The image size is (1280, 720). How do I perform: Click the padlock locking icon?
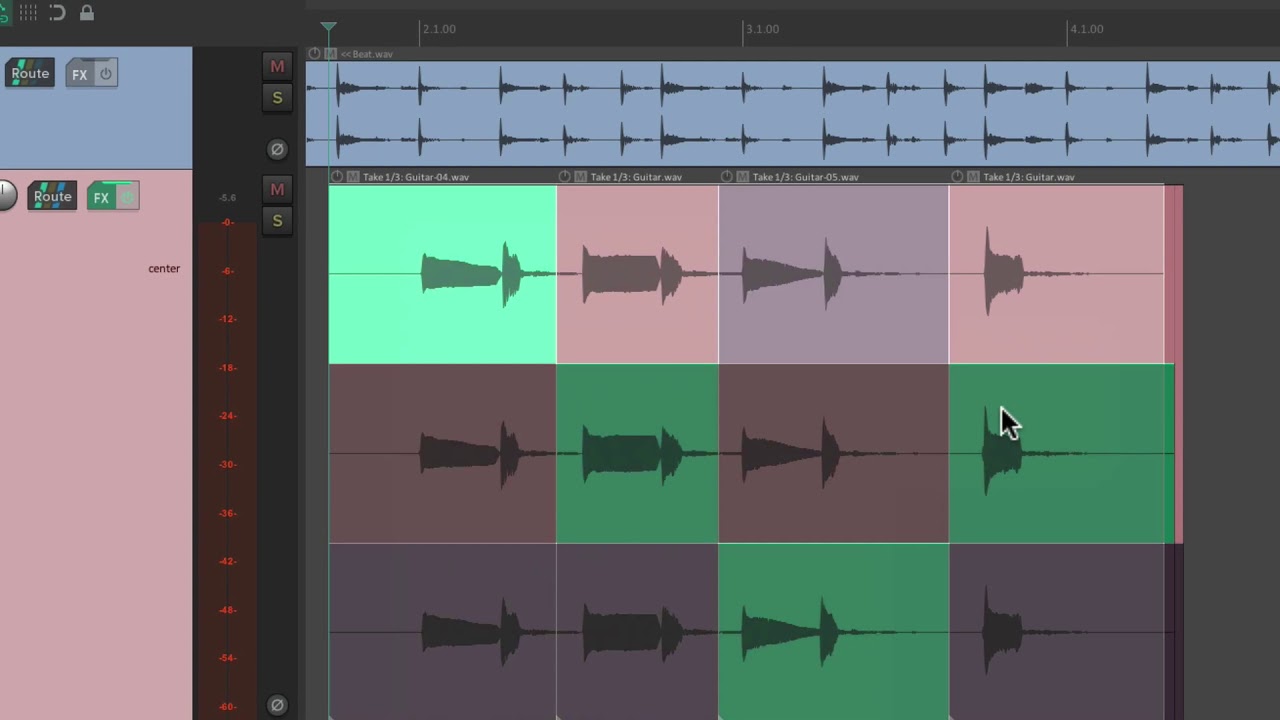[87, 13]
